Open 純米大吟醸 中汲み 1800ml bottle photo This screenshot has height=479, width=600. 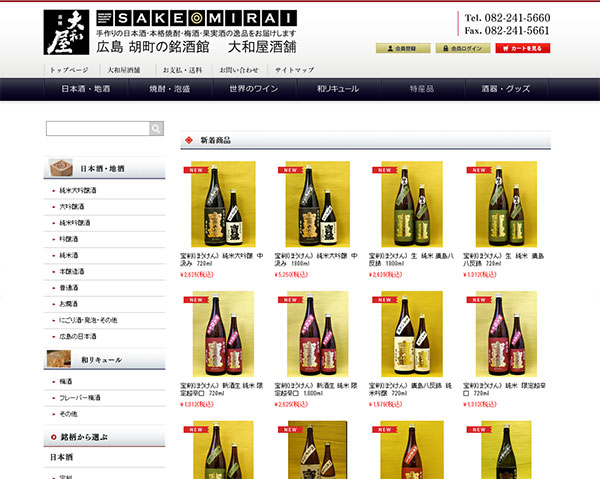pos(318,204)
